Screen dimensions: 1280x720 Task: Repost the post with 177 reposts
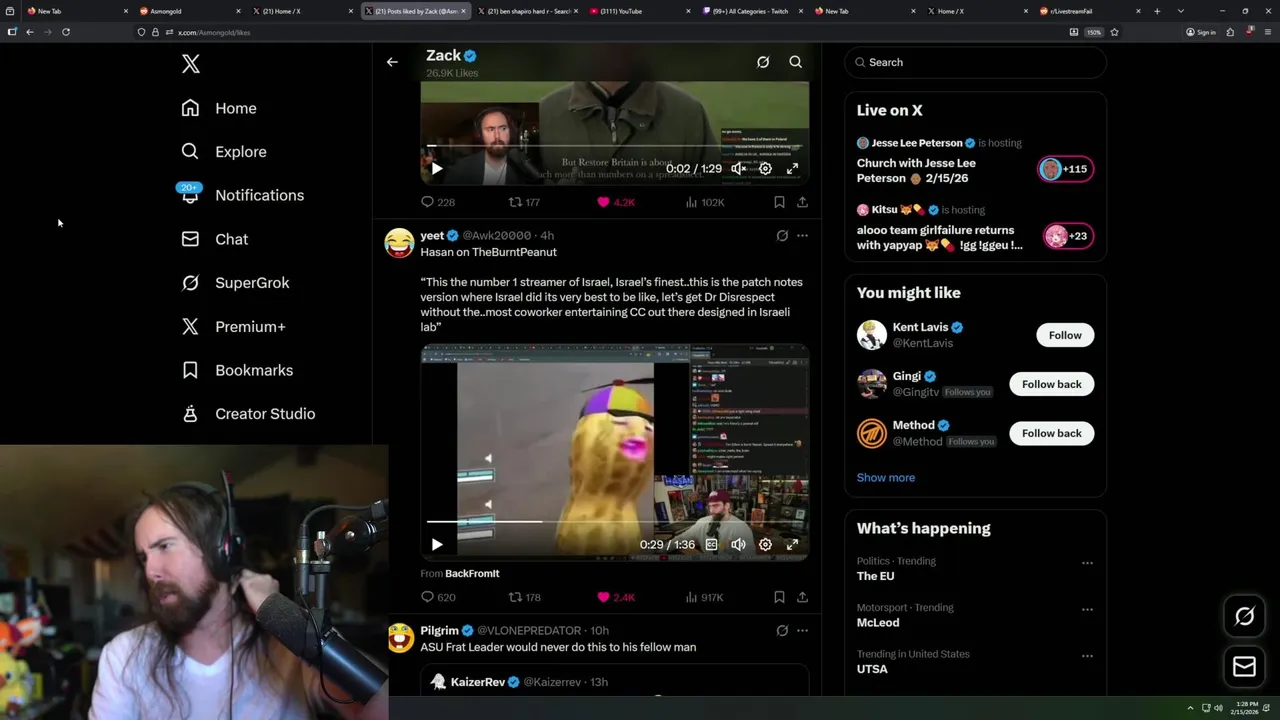point(524,202)
